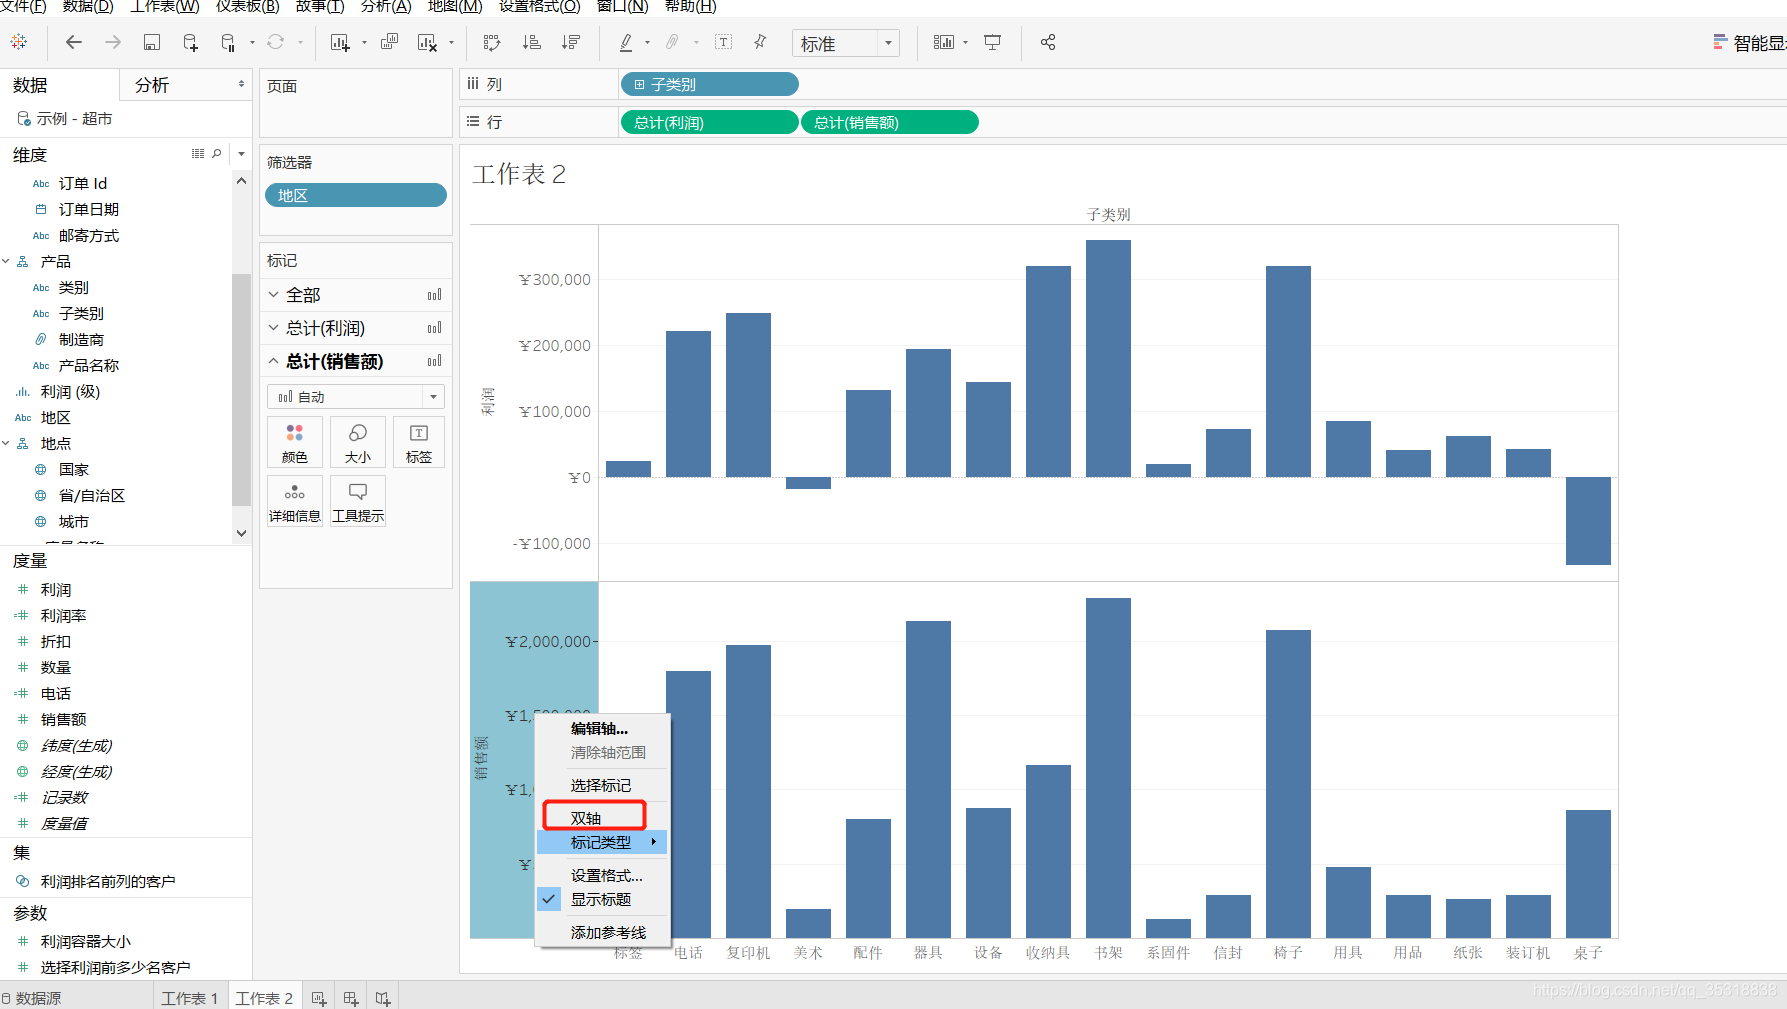
Task: Click the 地区 filter pill
Action: pyautogui.click(x=356, y=195)
